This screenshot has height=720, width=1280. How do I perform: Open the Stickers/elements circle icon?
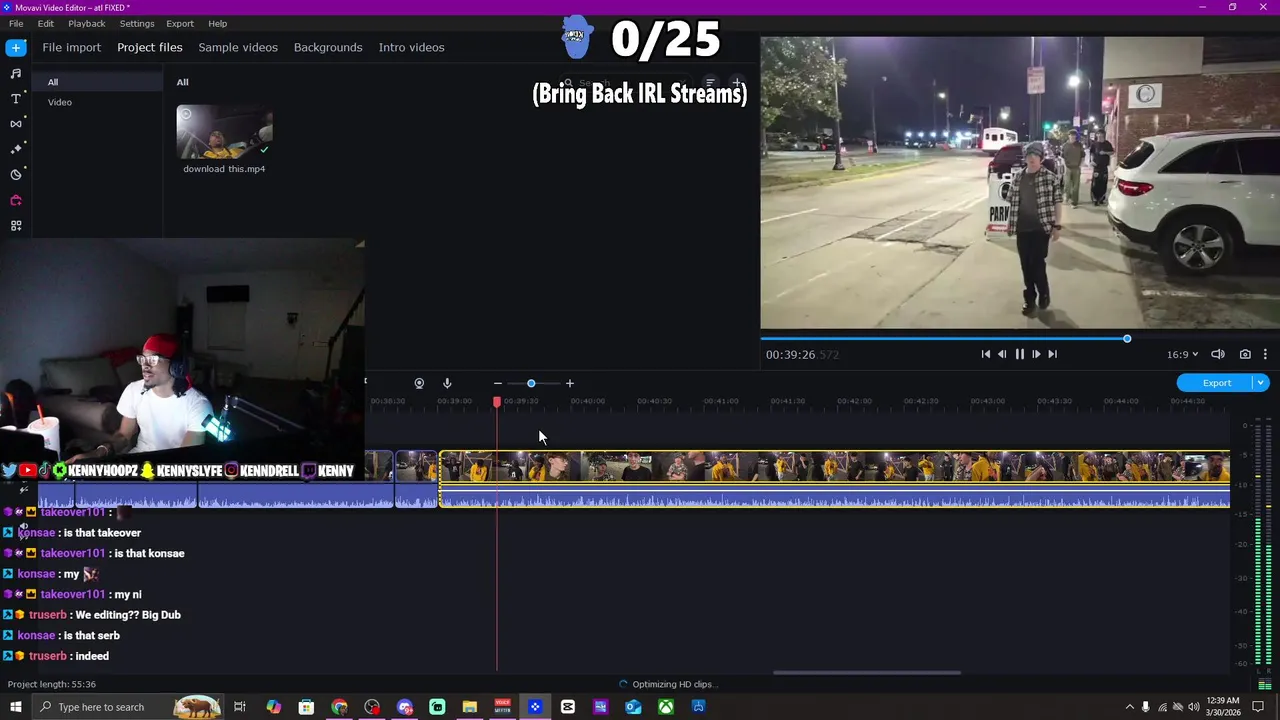click(16, 175)
